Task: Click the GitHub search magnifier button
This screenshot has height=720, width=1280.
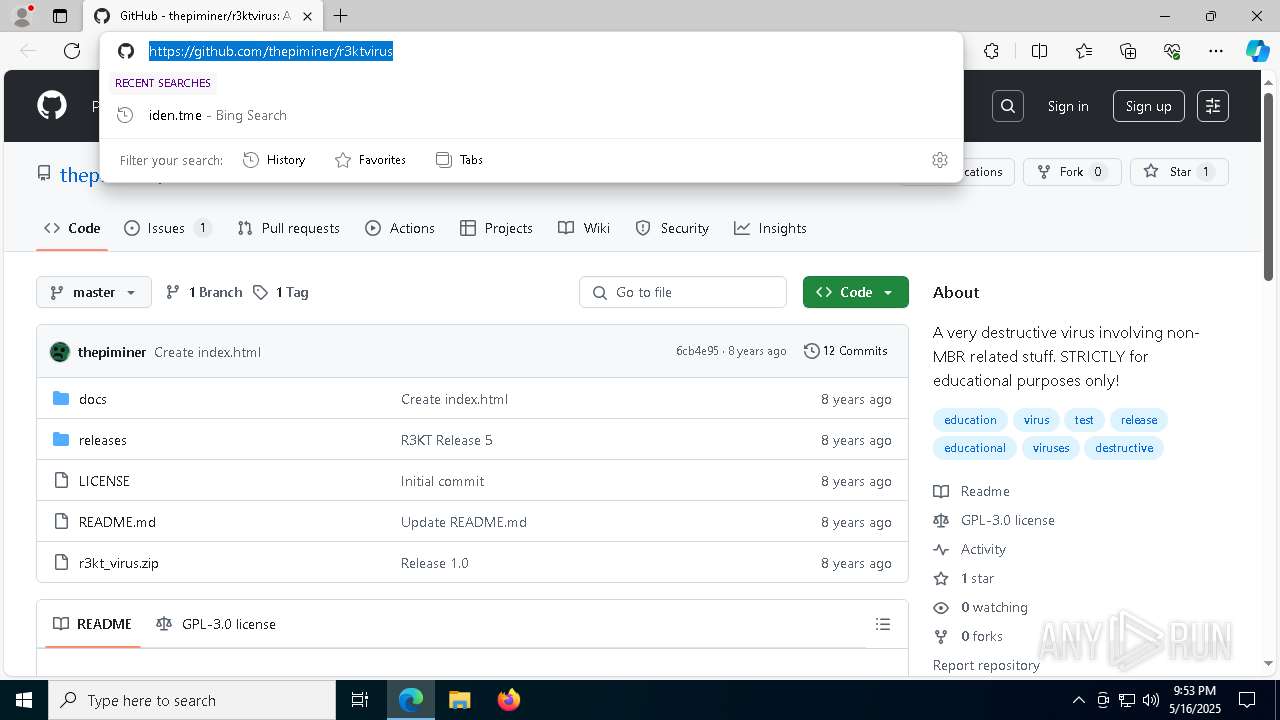Action: tap(1008, 106)
